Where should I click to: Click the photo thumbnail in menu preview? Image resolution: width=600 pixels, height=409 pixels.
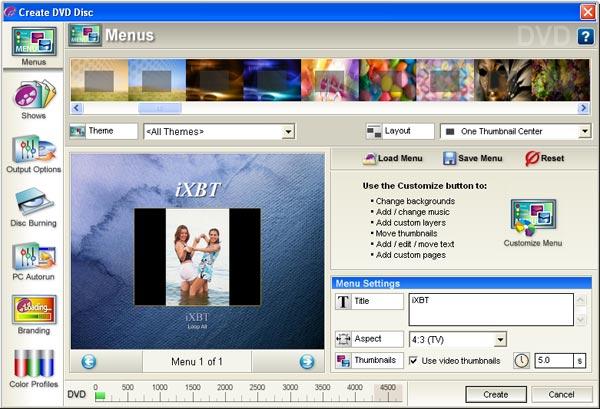[x=197, y=257]
